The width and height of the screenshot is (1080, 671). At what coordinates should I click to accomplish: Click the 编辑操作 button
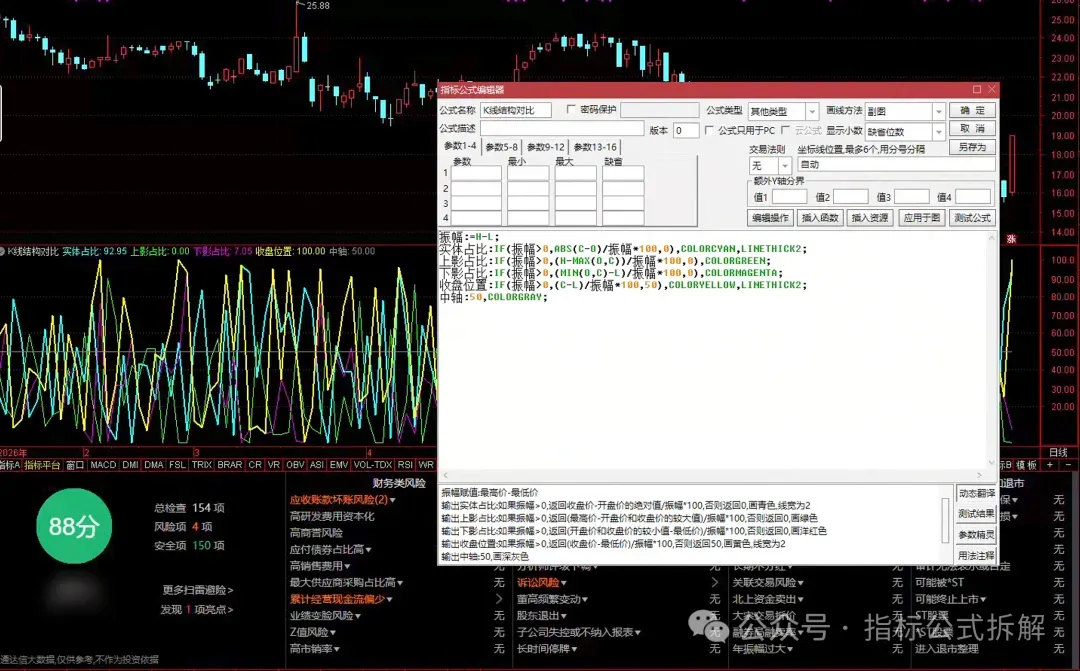770,218
